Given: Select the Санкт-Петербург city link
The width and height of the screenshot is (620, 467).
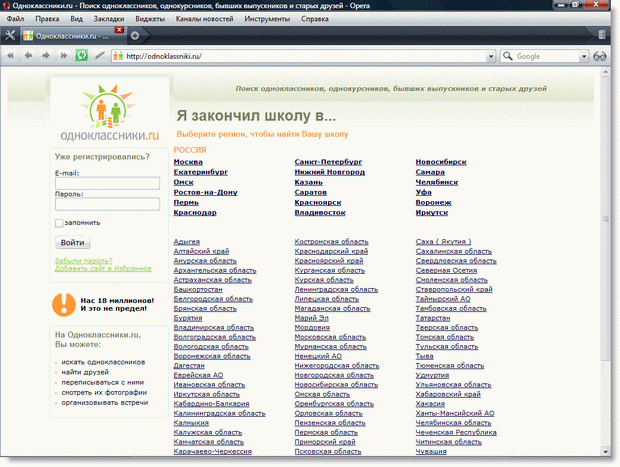Looking at the screenshot, I should pyautogui.click(x=328, y=162).
